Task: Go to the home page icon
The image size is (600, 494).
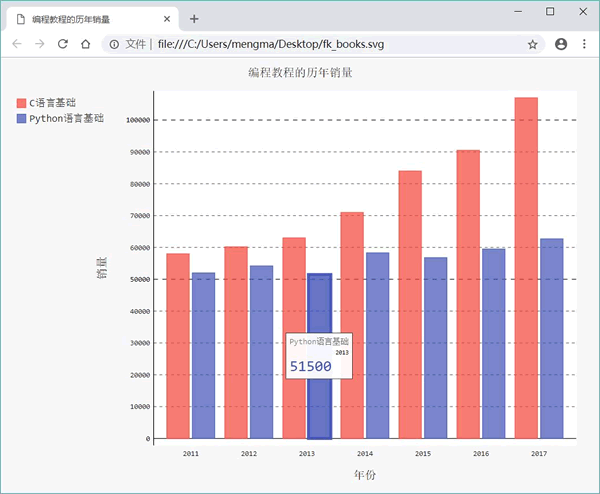Action: [86, 44]
